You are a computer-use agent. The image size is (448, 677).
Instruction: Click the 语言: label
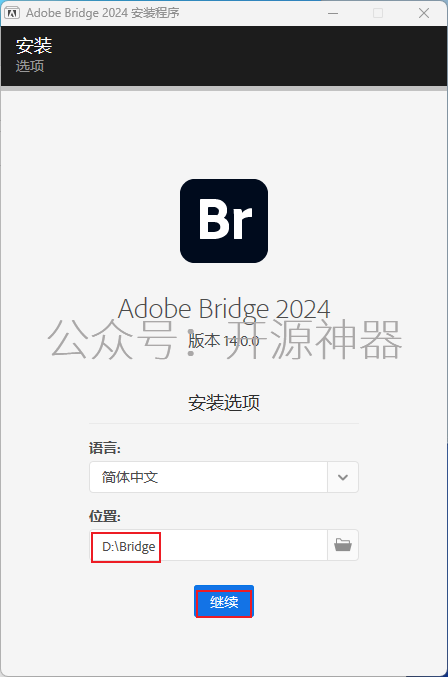[105, 448]
